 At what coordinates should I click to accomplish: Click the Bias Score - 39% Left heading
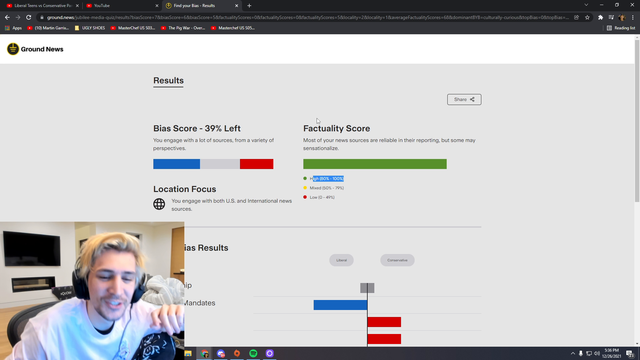(x=197, y=129)
